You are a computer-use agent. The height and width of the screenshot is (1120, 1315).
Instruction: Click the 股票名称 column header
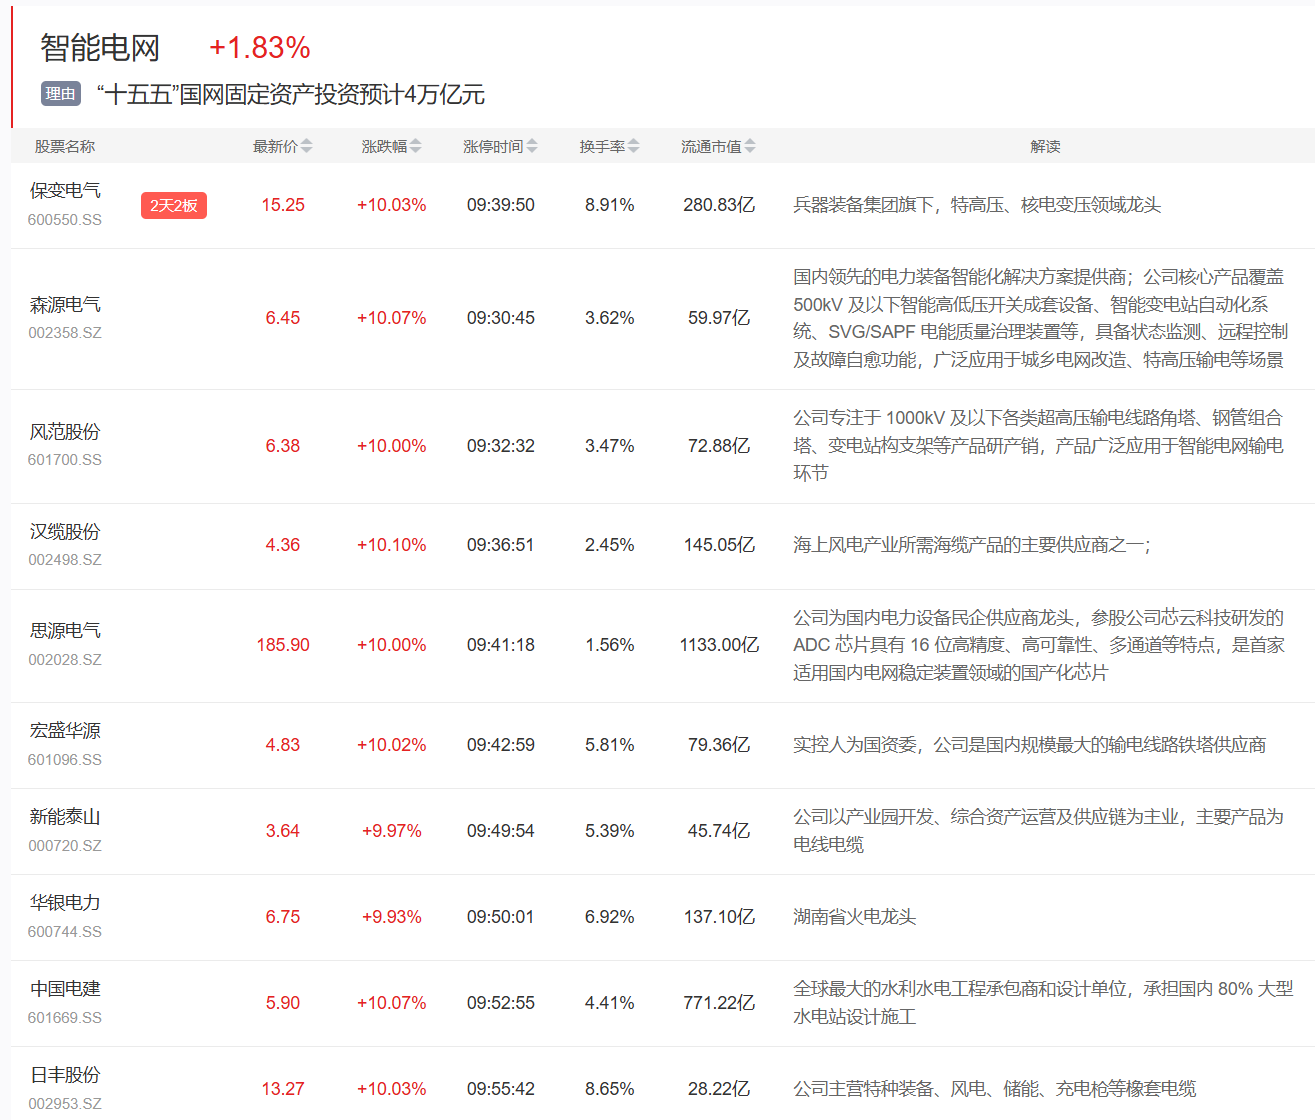pyautogui.click(x=65, y=146)
